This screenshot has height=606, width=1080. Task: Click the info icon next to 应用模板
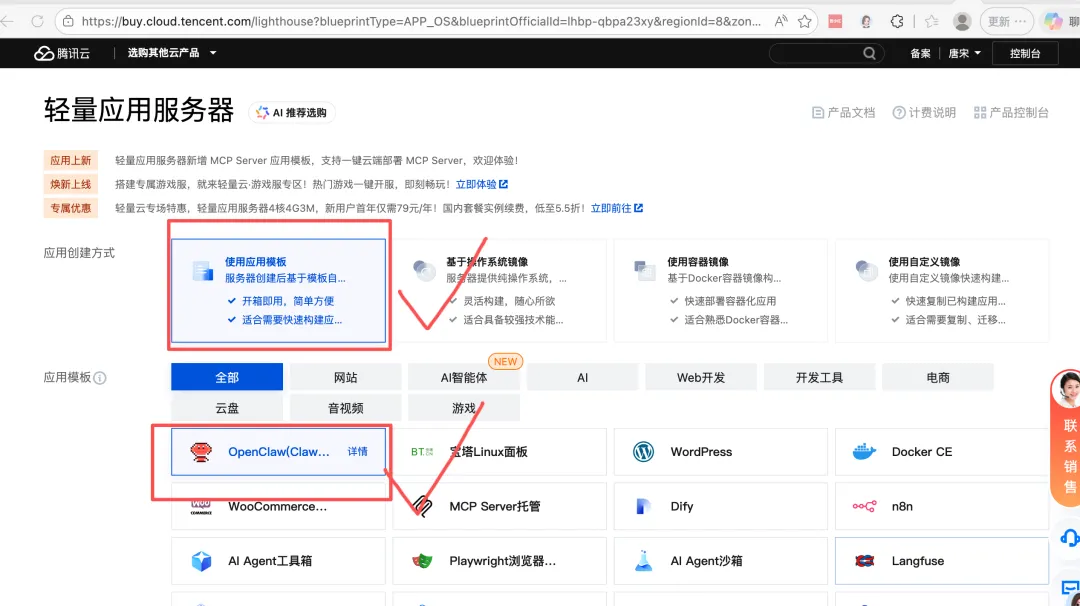click(100, 377)
